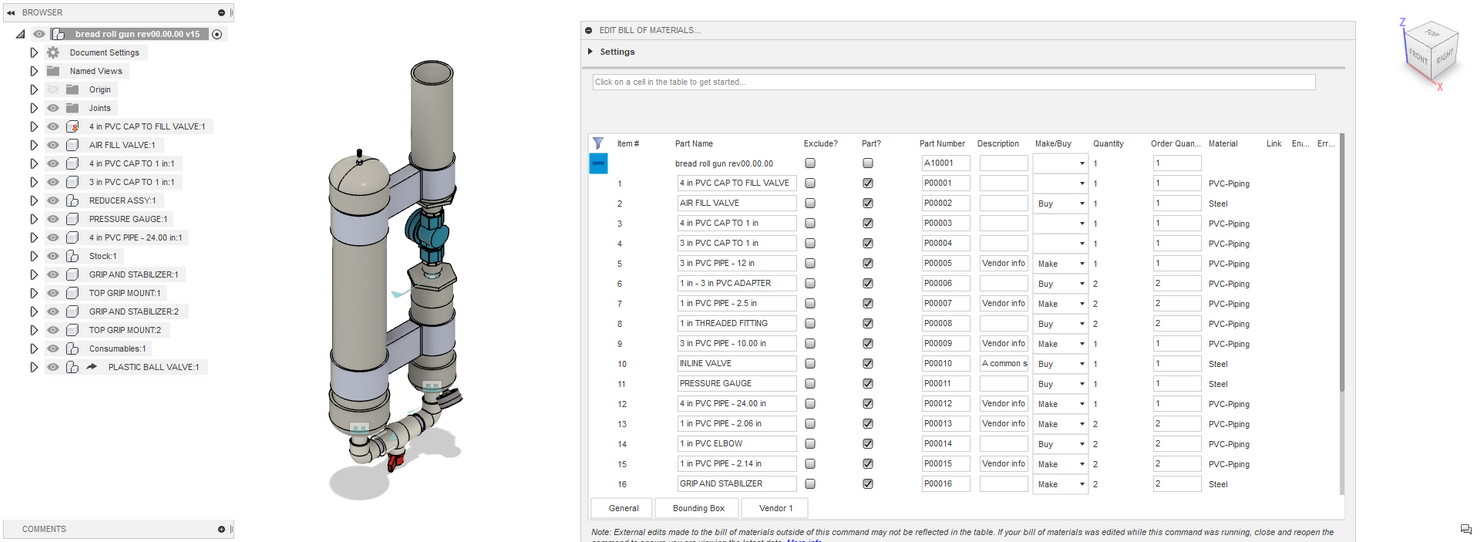Expand the Settings section
The height and width of the screenshot is (542, 1480).
tap(590, 51)
